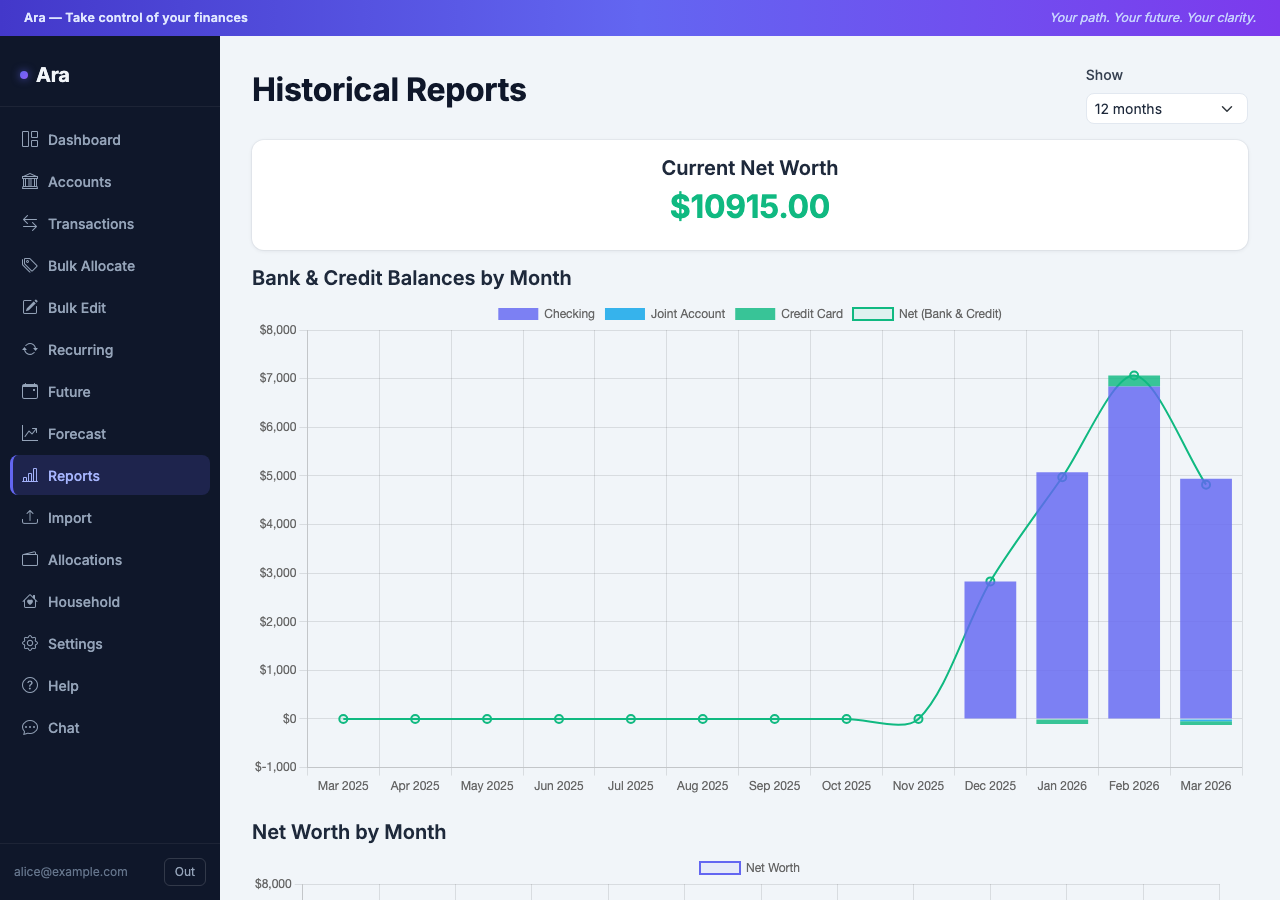The height and width of the screenshot is (900, 1280).
Task: Click the Current Net Worth $10915.00 value
Action: click(750, 206)
